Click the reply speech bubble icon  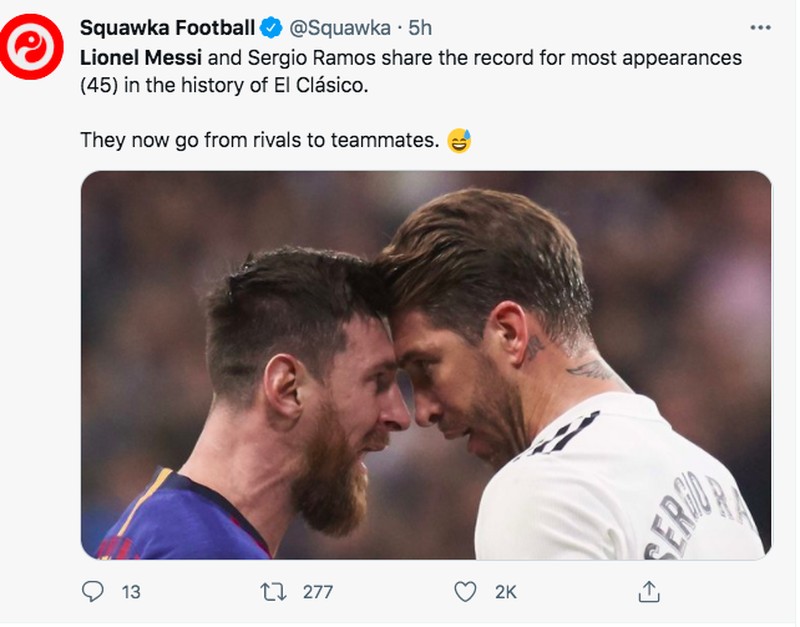91,591
